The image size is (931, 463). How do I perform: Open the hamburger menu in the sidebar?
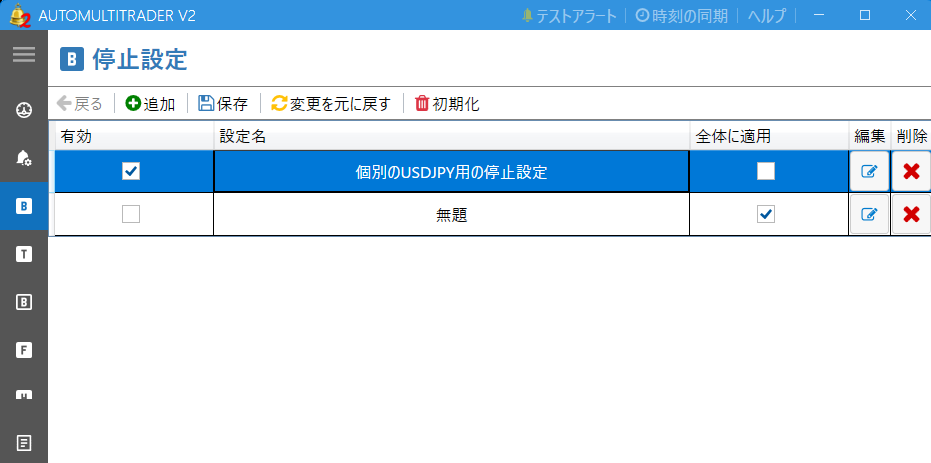click(x=24, y=55)
